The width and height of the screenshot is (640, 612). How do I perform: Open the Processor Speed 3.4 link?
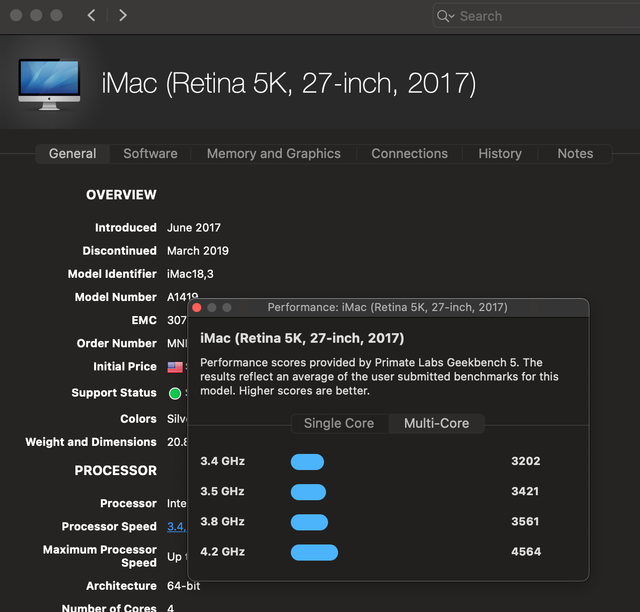(x=176, y=527)
